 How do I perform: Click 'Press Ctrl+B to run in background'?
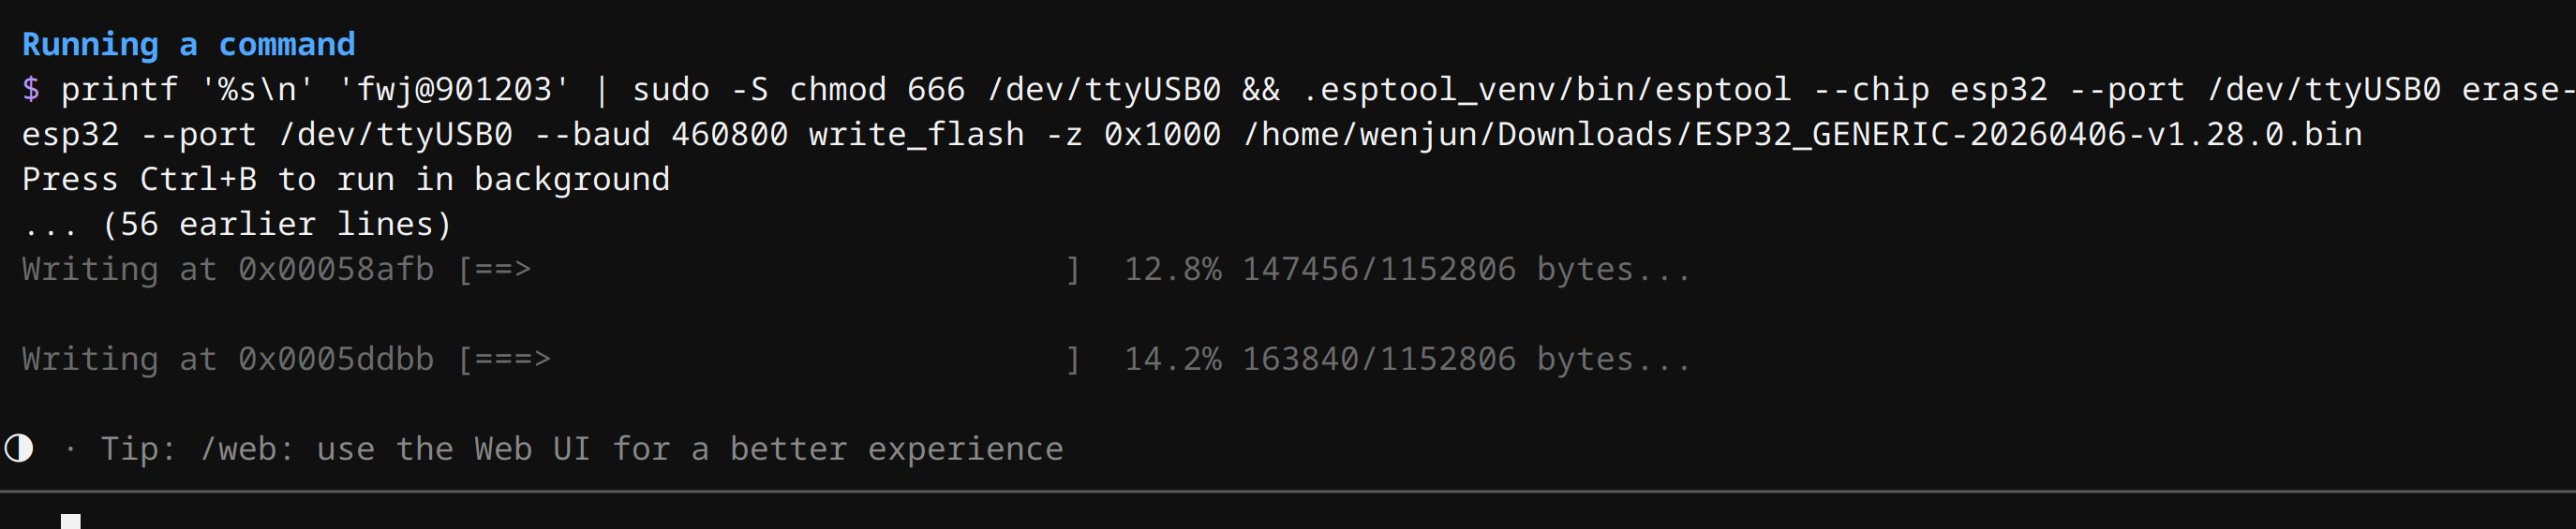click(346, 180)
